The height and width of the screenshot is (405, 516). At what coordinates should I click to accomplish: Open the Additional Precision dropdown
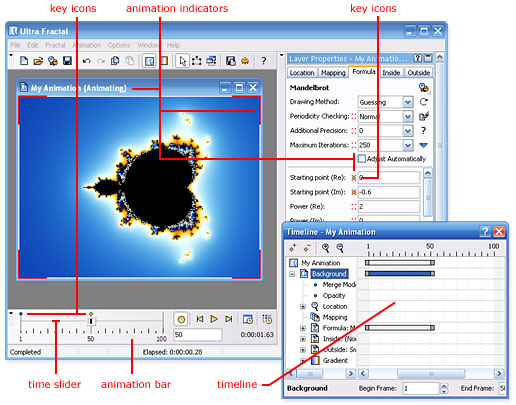(408, 131)
